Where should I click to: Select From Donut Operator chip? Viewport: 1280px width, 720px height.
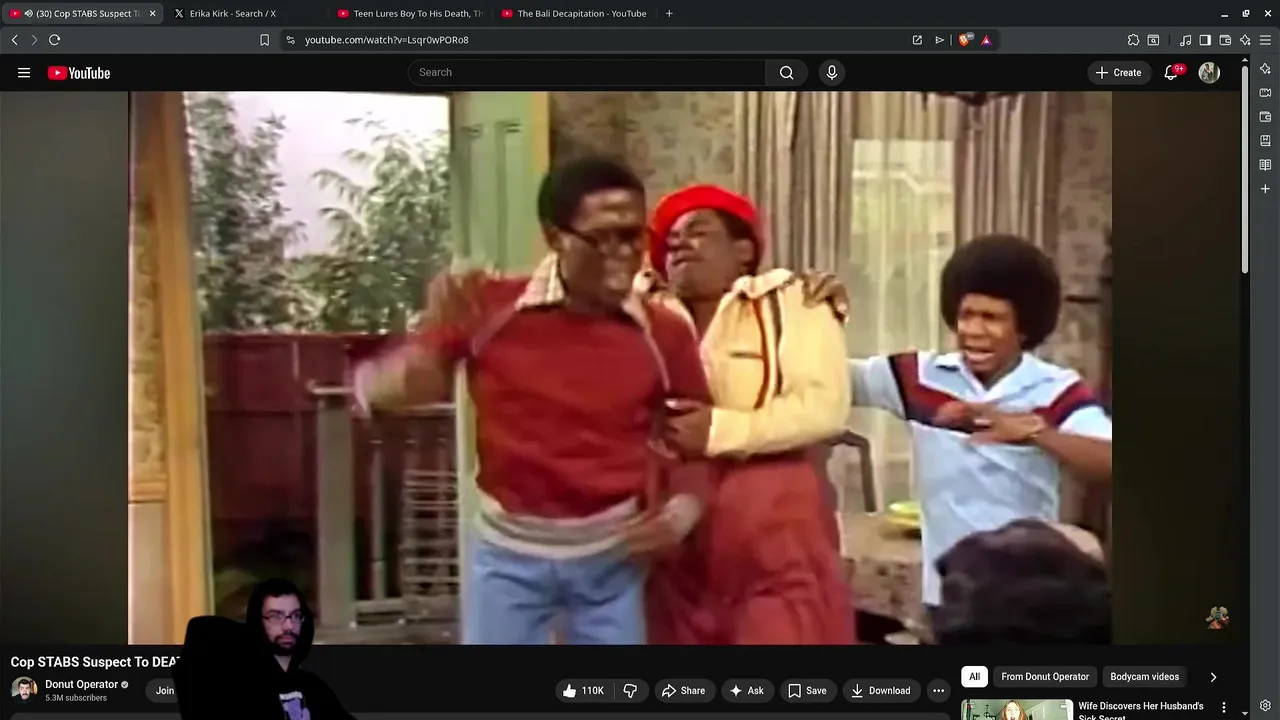[x=1045, y=677]
